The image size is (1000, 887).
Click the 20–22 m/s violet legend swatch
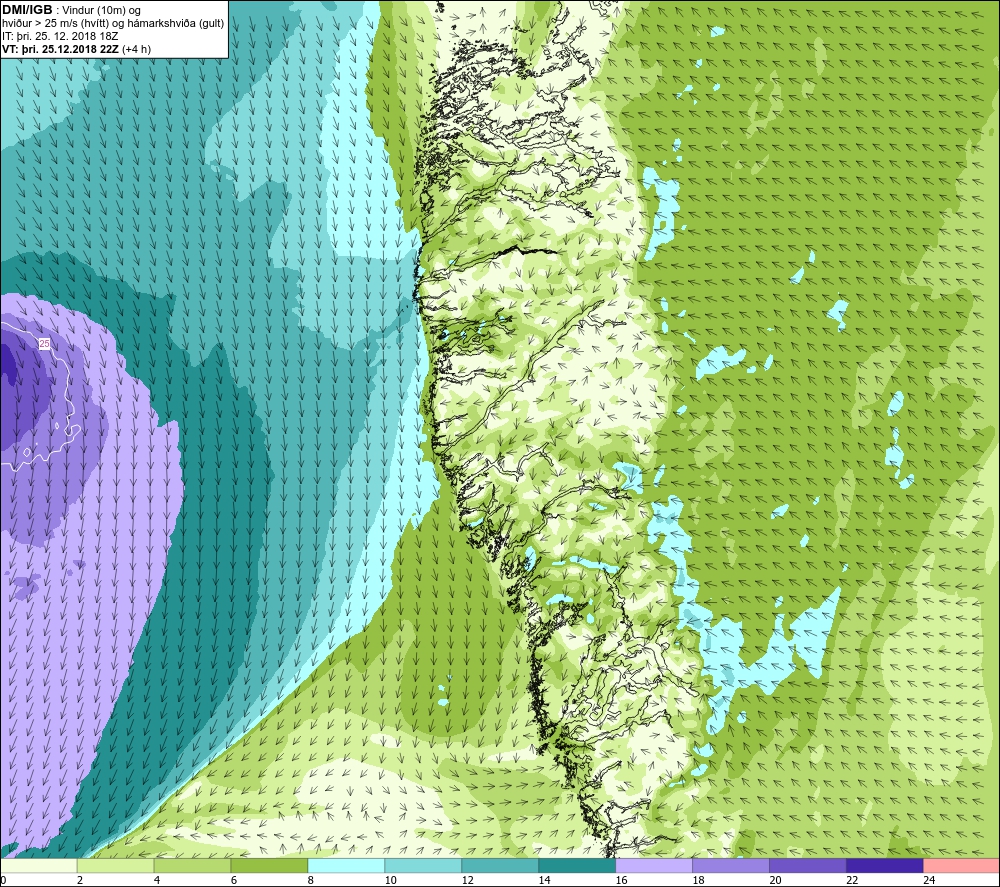click(807, 865)
